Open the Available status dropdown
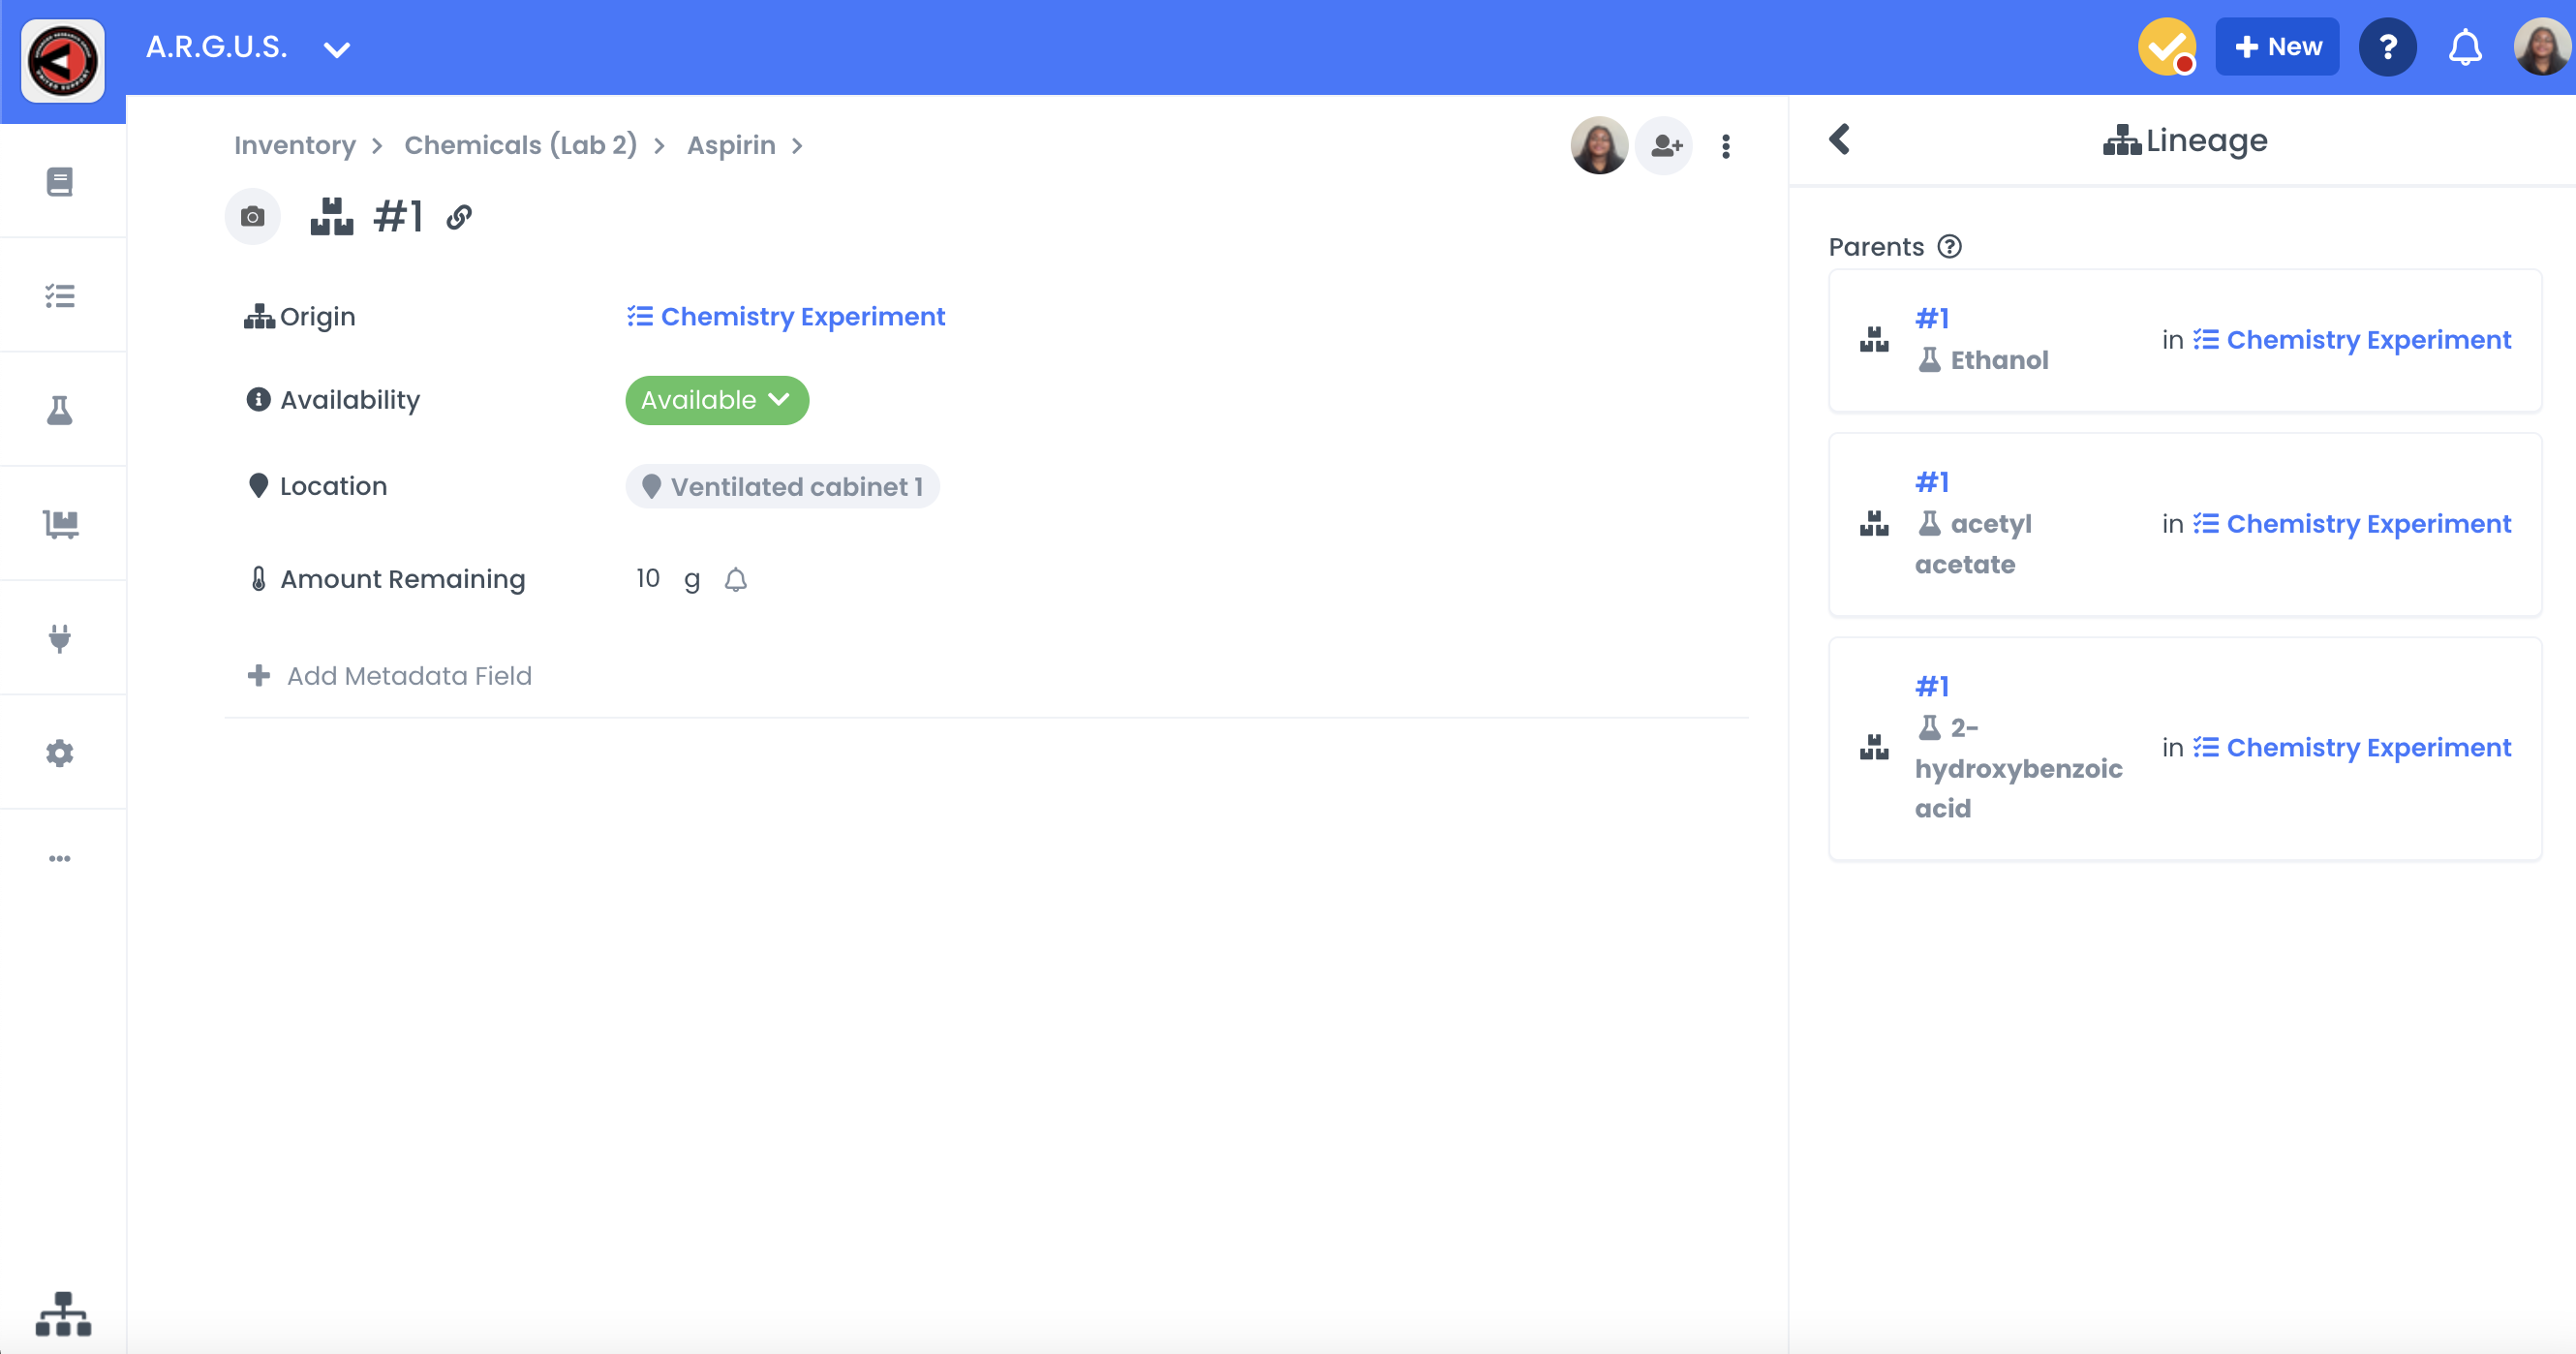This screenshot has width=2576, height=1354. click(x=716, y=400)
